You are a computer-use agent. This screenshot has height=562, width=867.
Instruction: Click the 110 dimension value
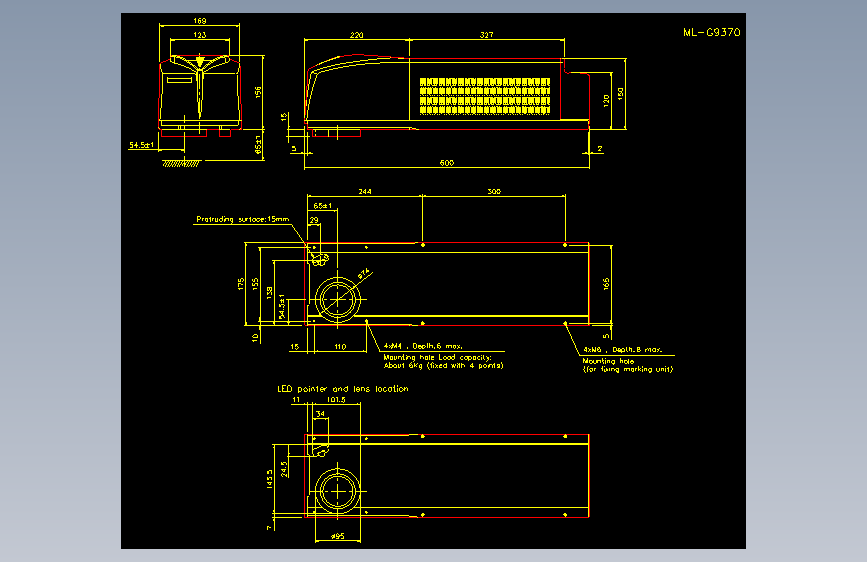pos(340,347)
